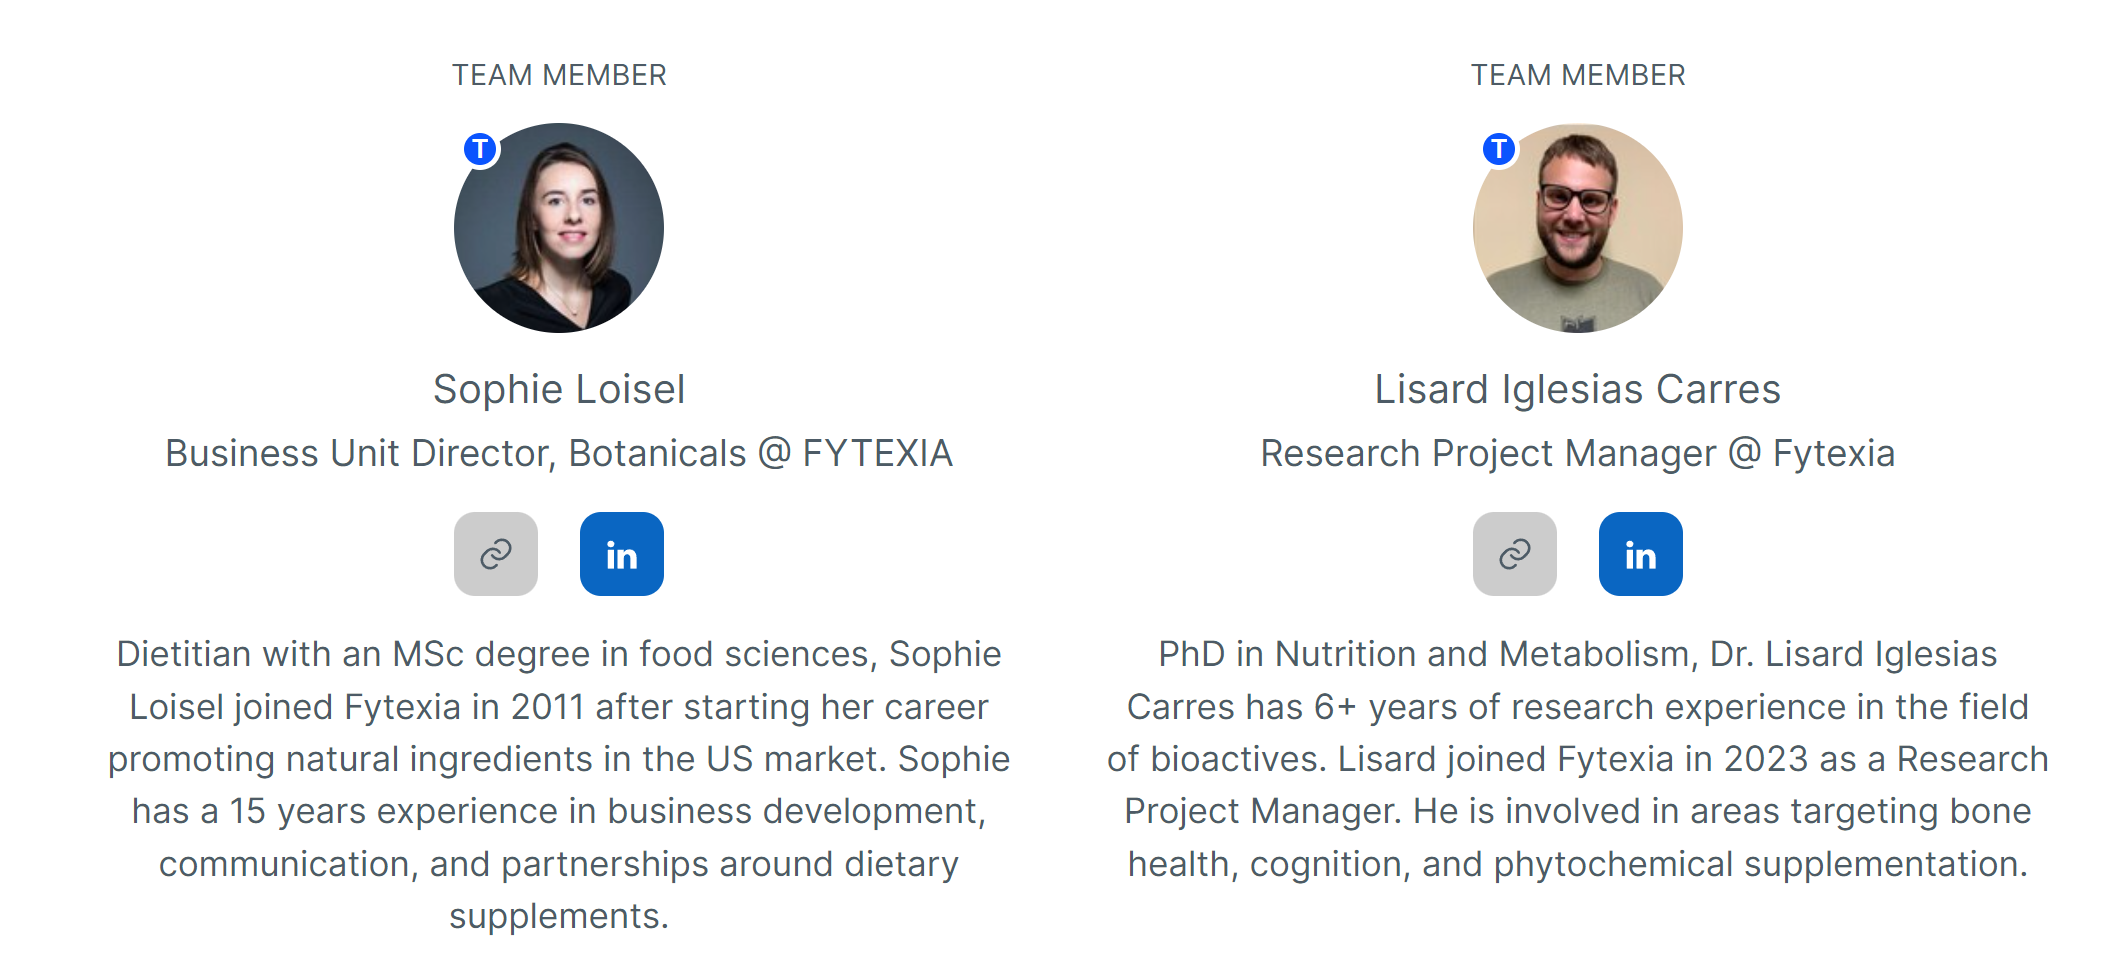Screen dimensions: 2124x958
Task: Select the Business Unit Director, Botanicals title
Action: tap(456, 454)
